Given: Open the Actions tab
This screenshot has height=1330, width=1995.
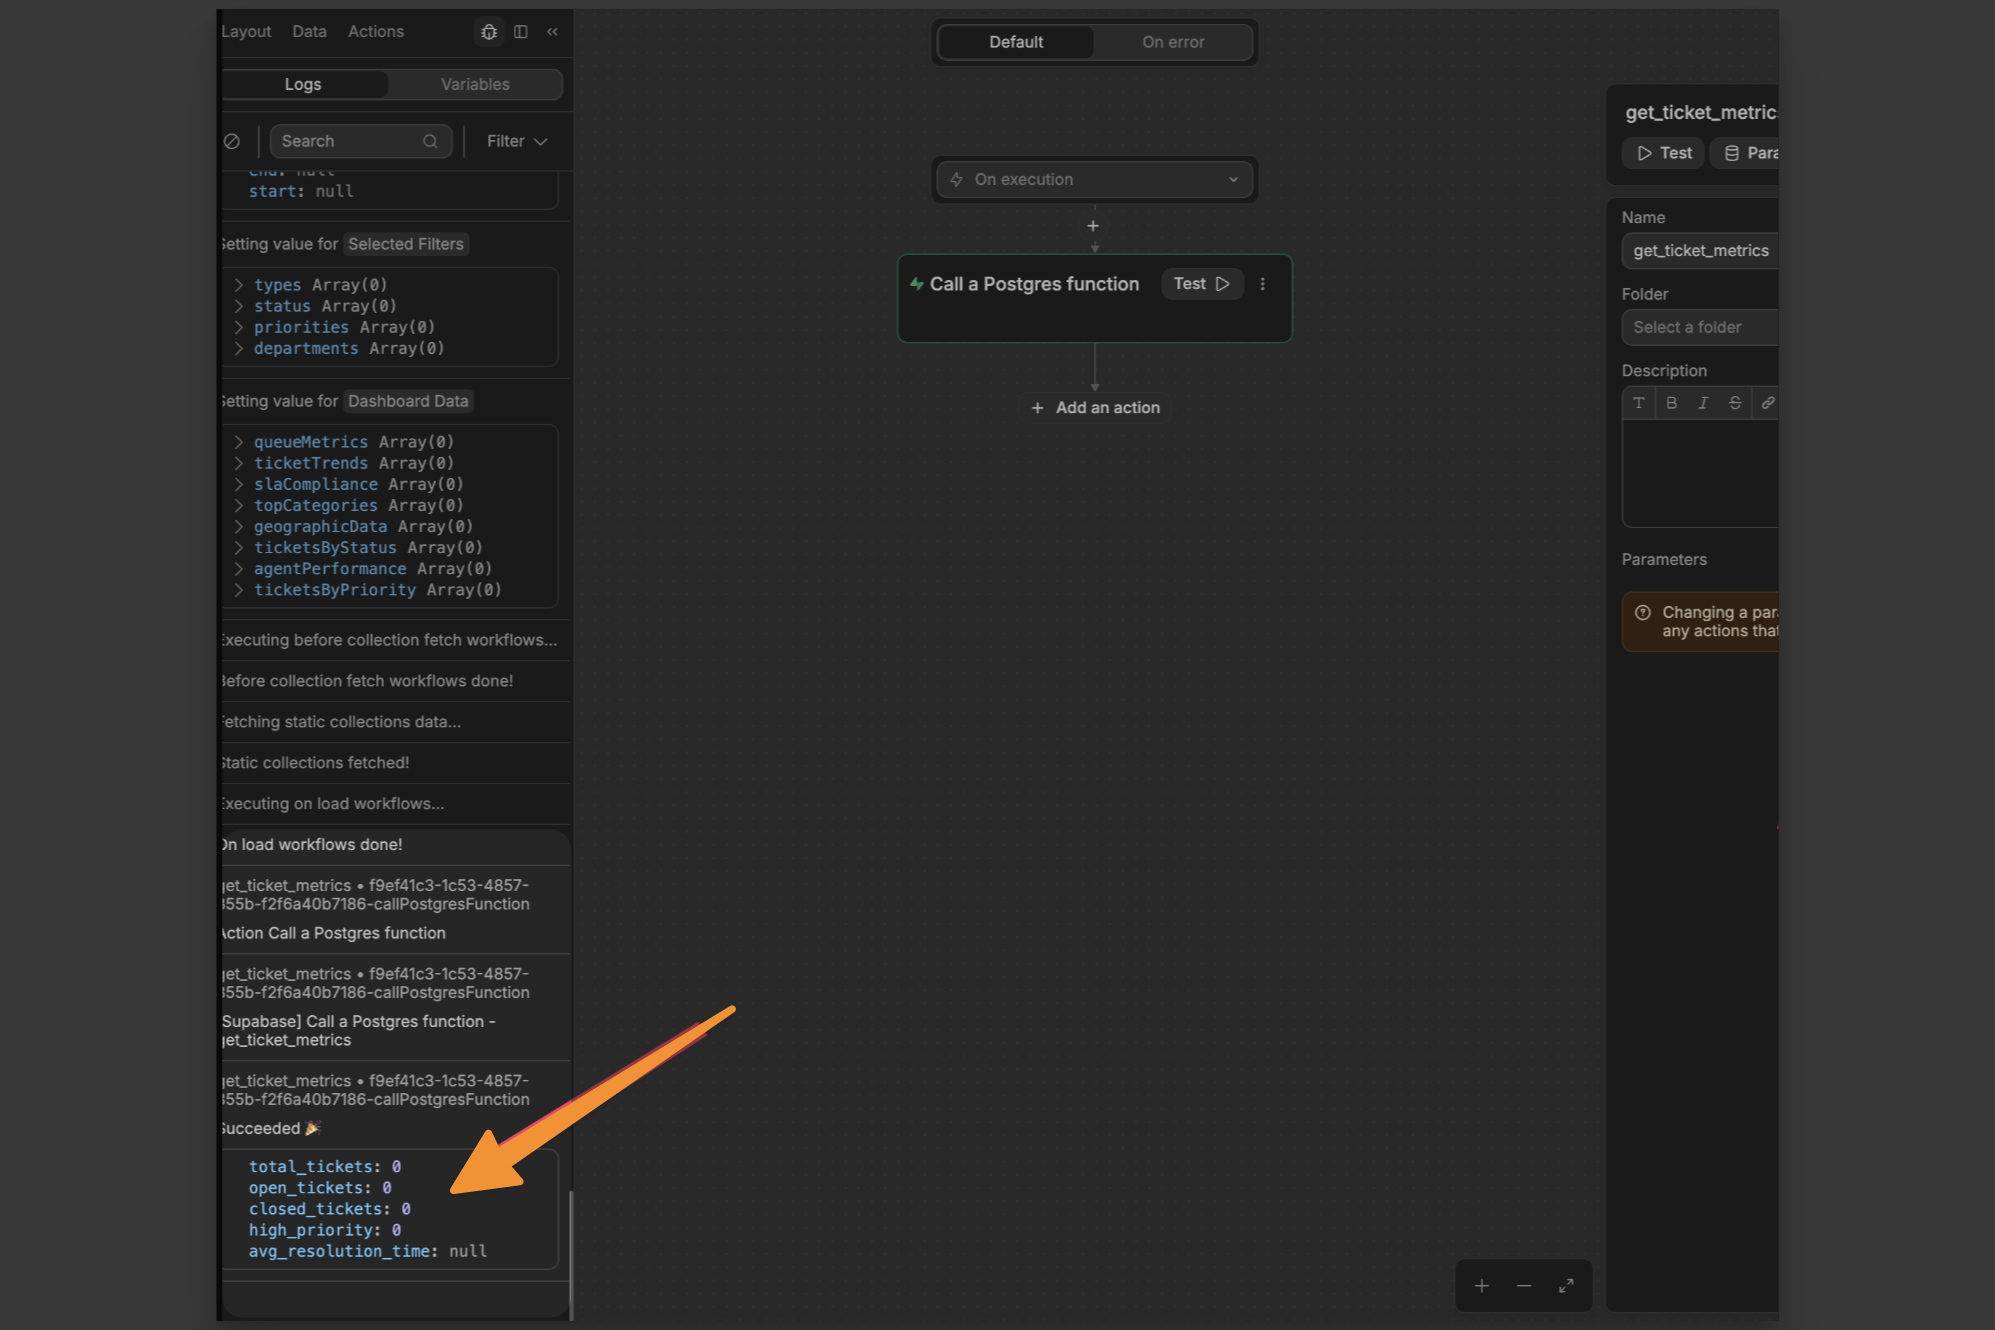Looking at the screenshot, I should [x=376, y=32].
